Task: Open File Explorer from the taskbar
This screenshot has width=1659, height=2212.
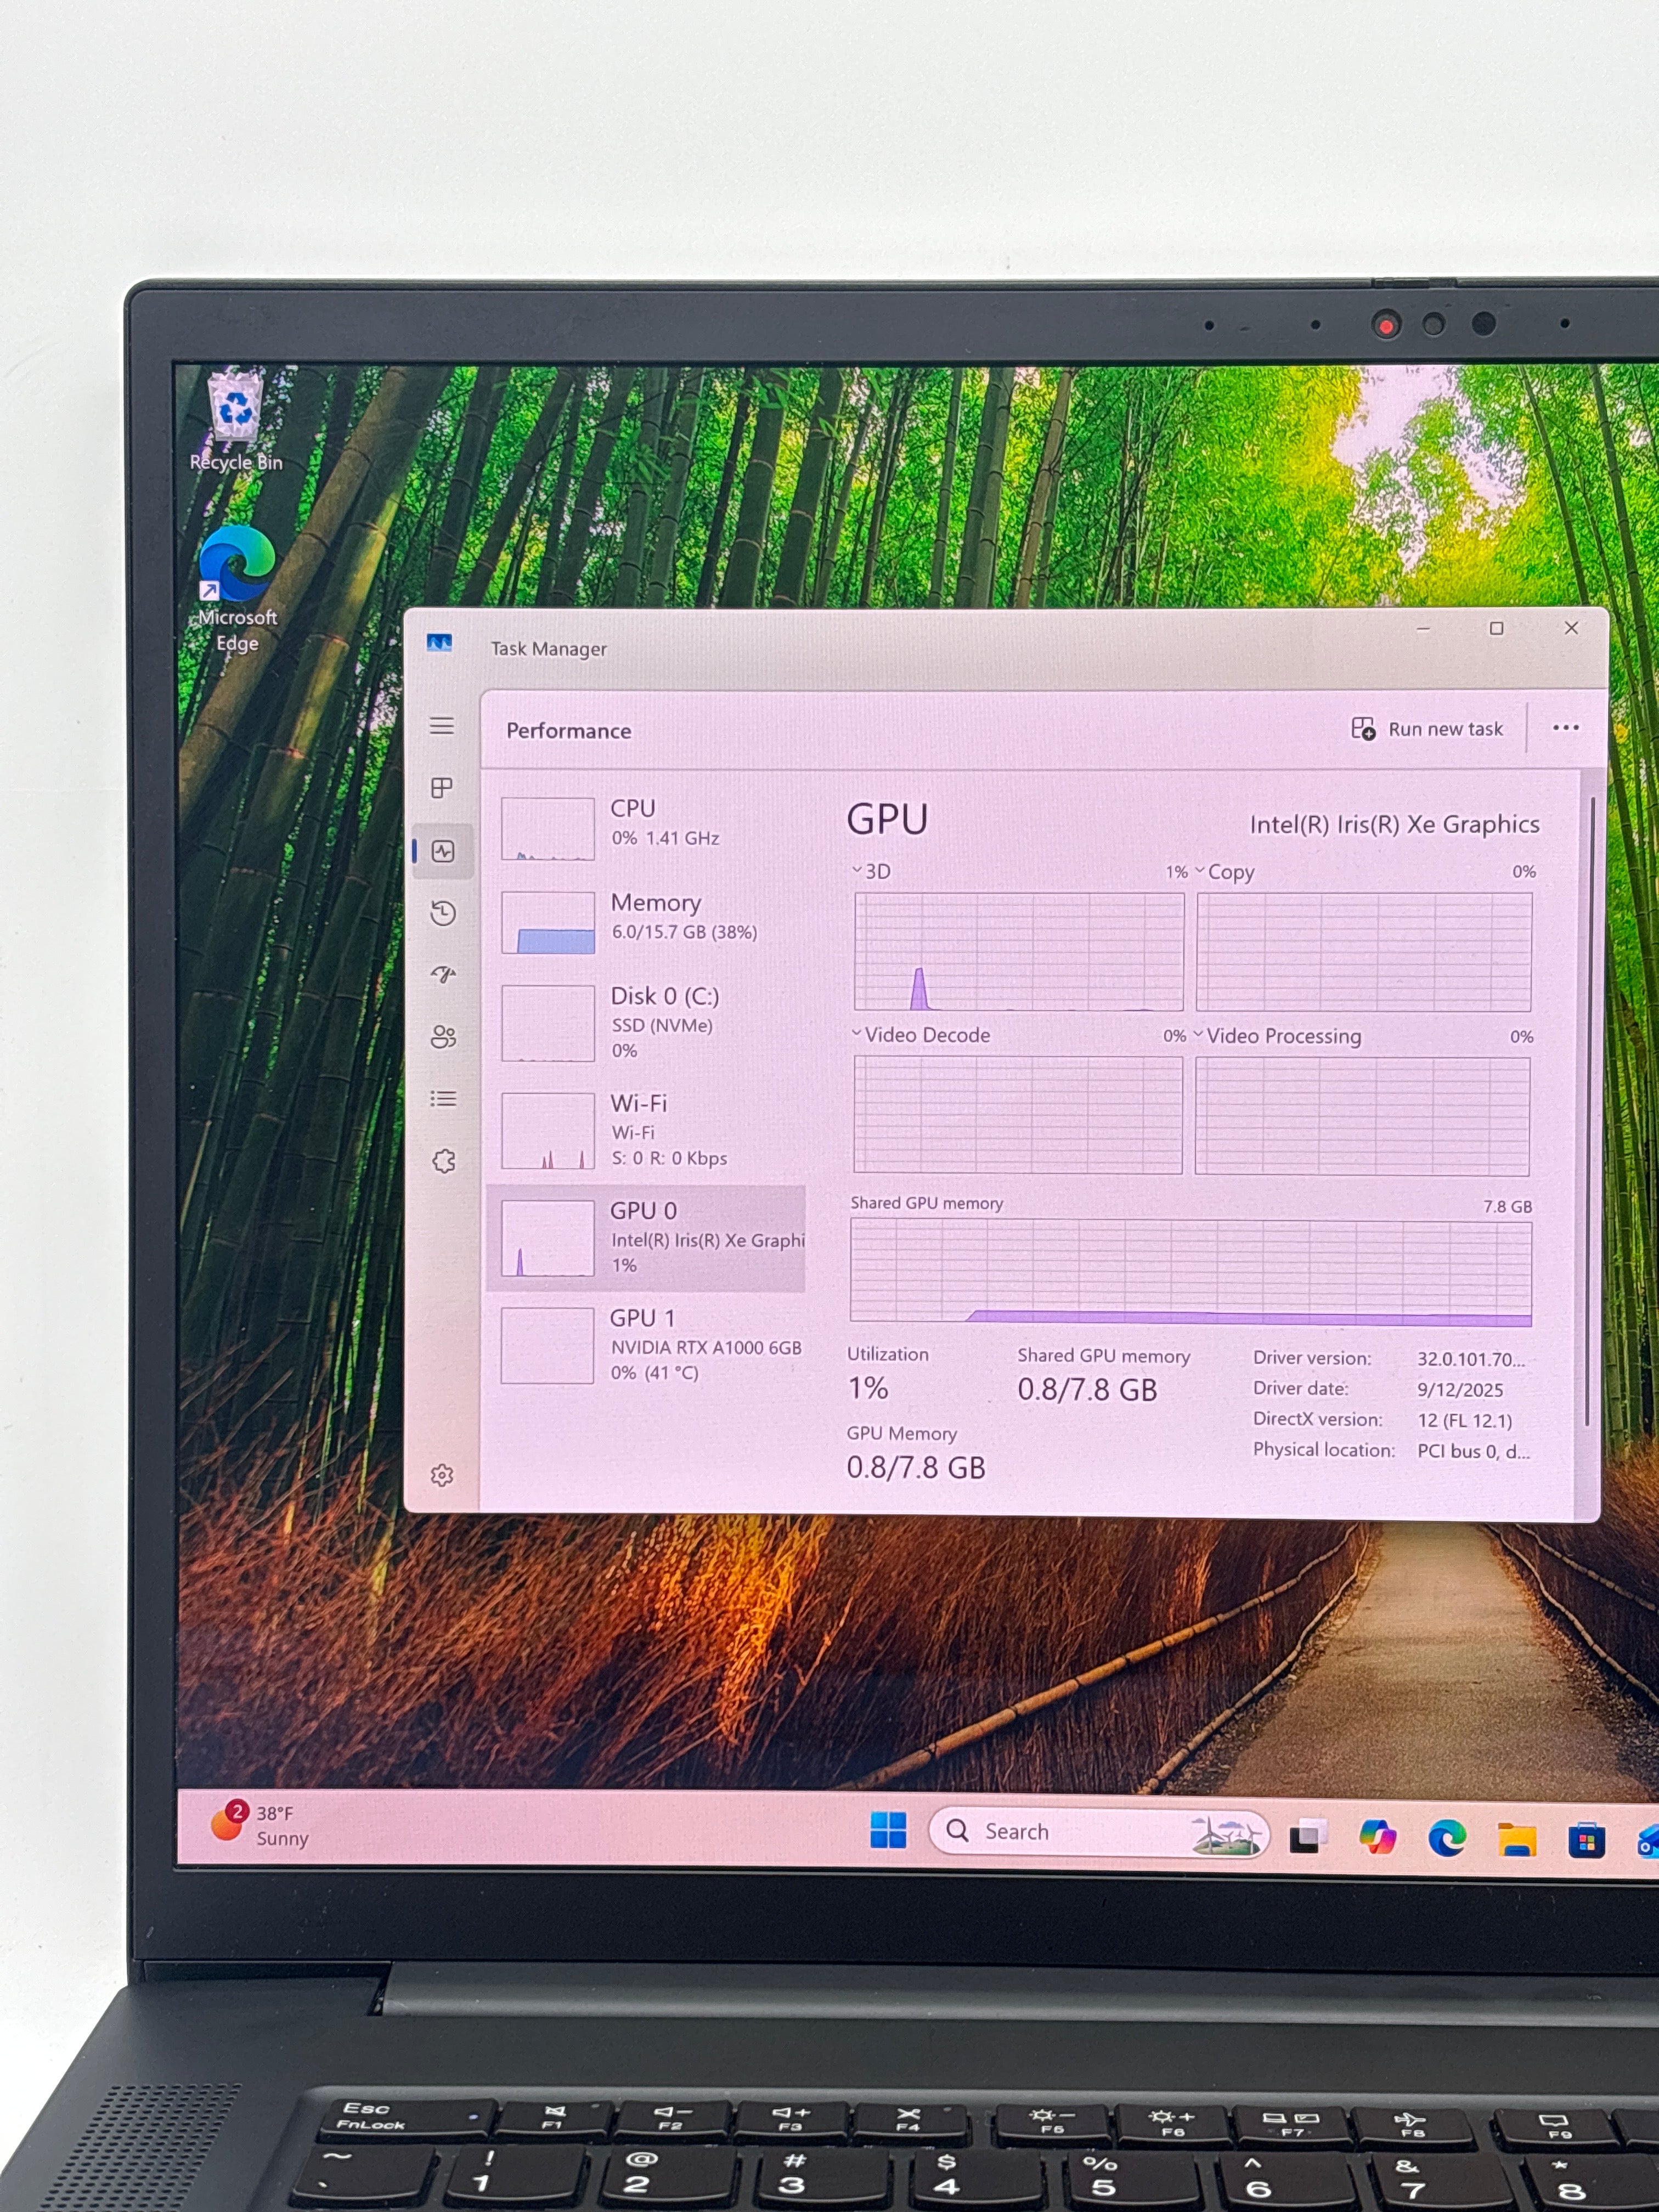Action: click(1516, 1840)
